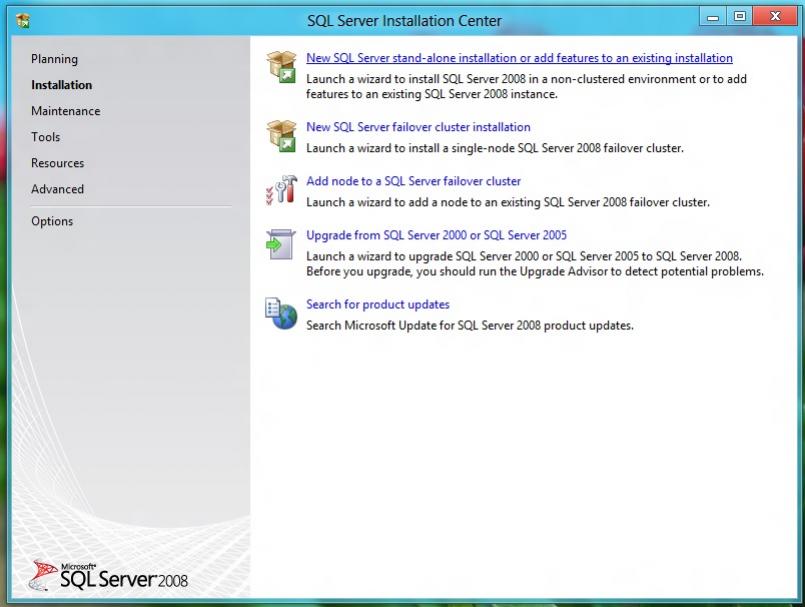
Task: Select the Installation section
Action: coord(62,85)
